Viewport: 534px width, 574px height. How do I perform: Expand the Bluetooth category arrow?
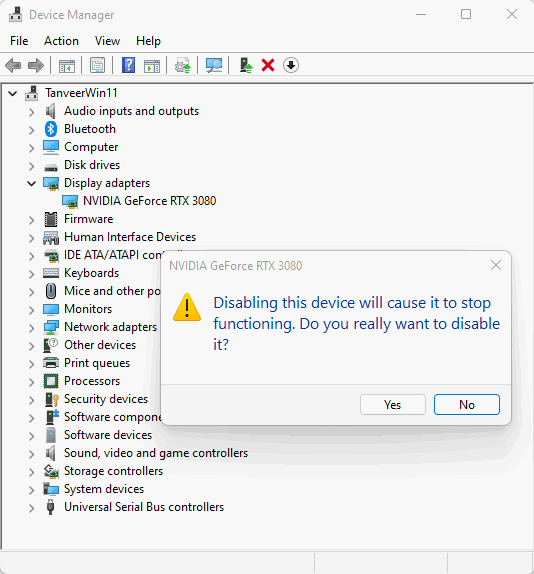point(32,130)
